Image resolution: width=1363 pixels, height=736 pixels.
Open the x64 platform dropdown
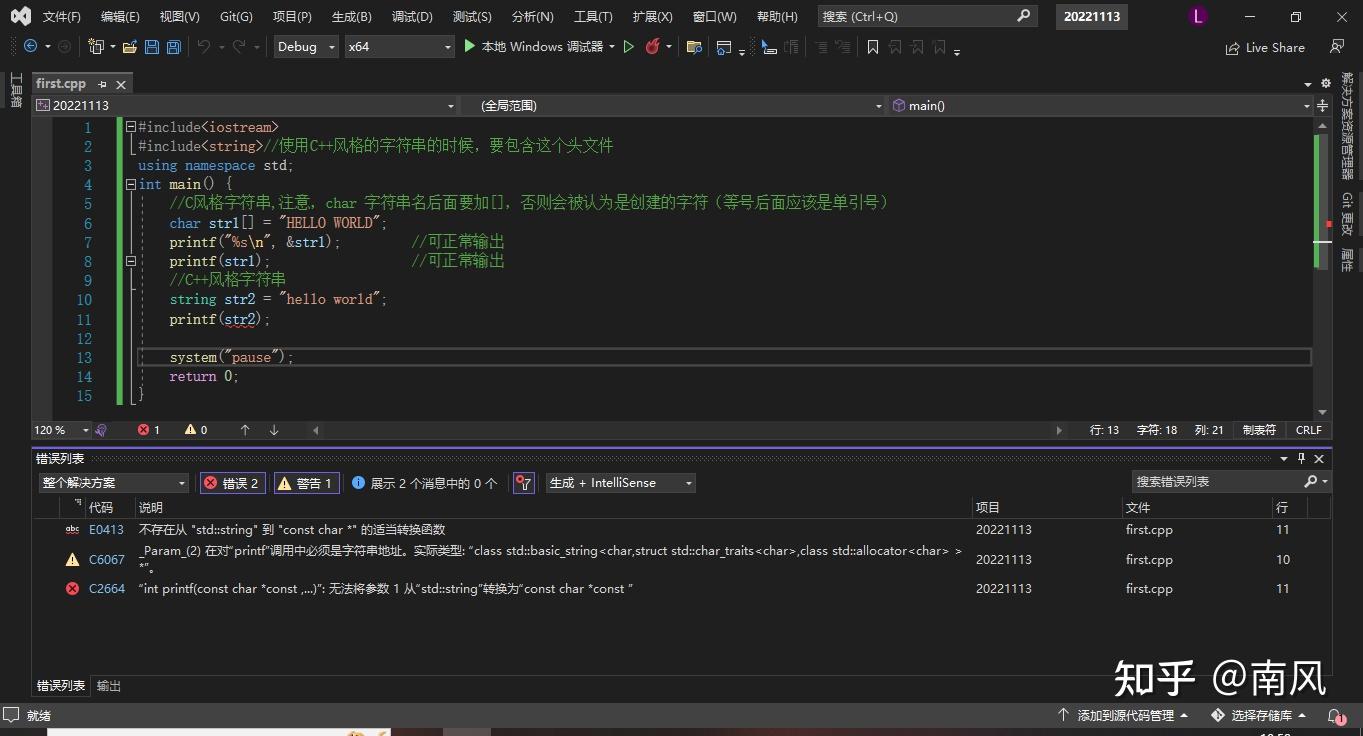[400, 47]
